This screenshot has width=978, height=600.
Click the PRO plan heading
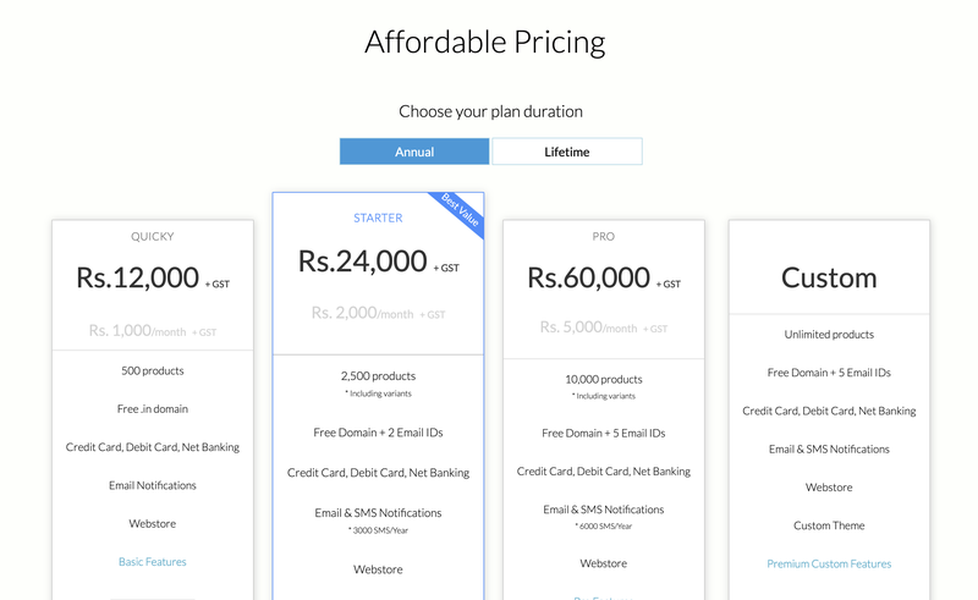pos(603,236)
